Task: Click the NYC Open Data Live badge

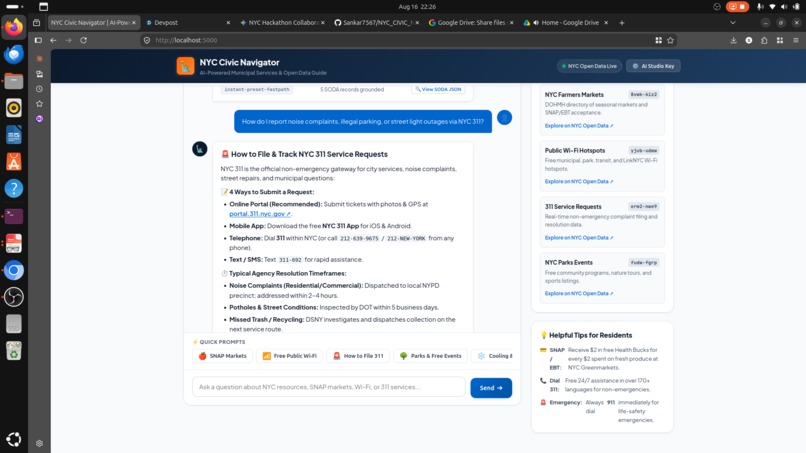Action: (589, 66)
